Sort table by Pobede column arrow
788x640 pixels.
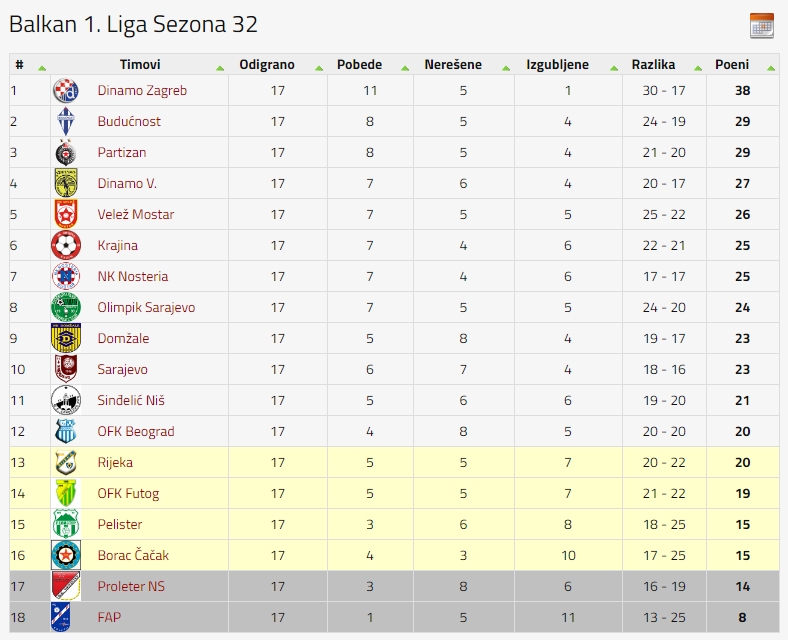(405, 68)
